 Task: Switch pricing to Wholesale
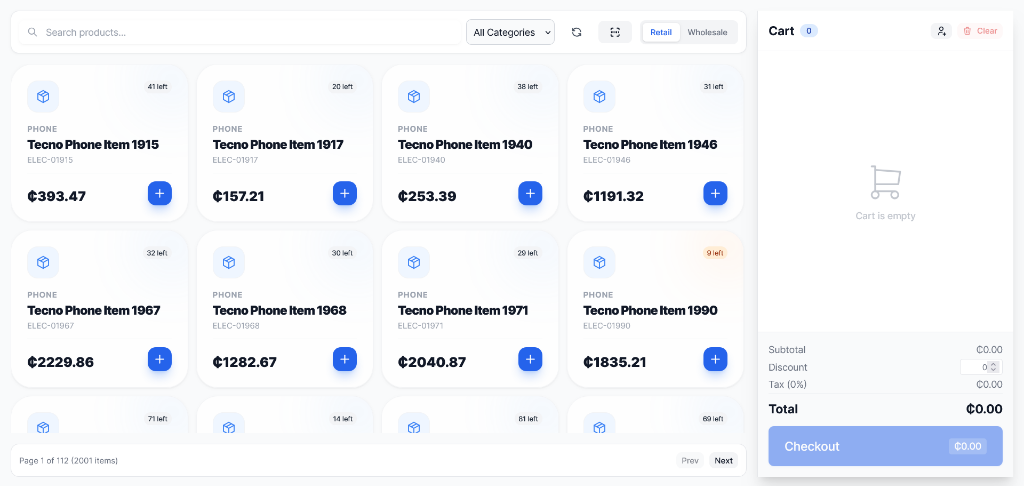click(707, 32)
